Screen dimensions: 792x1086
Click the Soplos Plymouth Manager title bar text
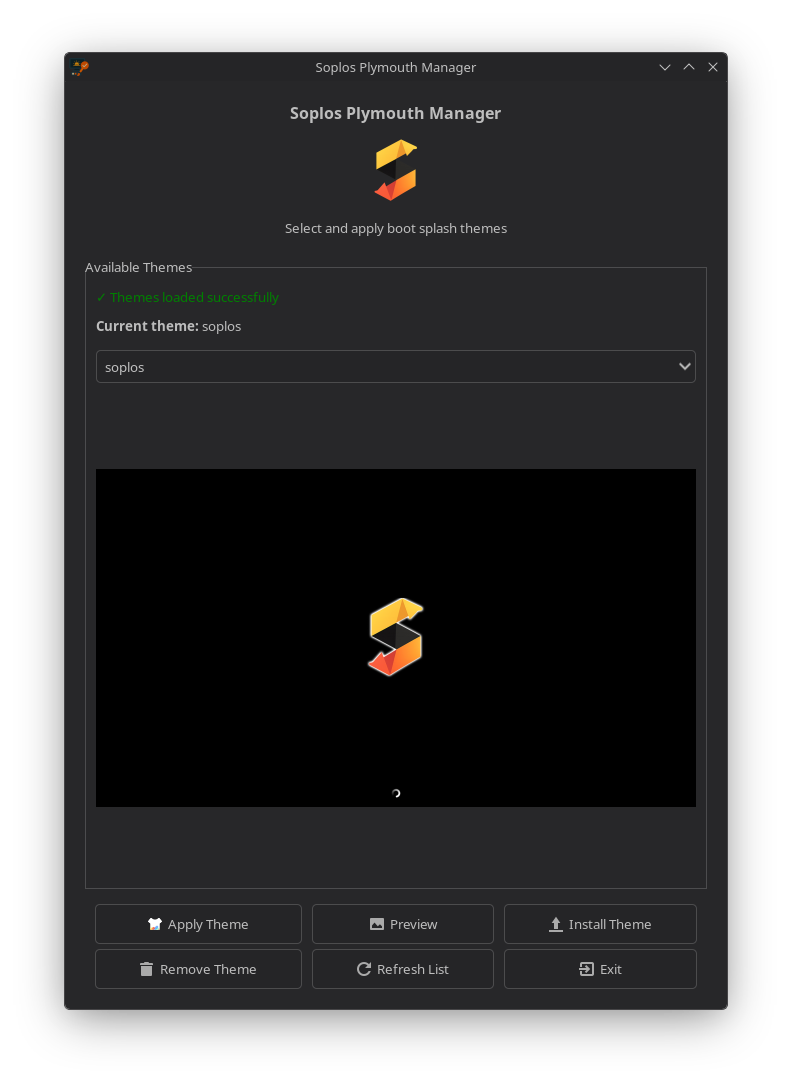click(x=395, y=67)
